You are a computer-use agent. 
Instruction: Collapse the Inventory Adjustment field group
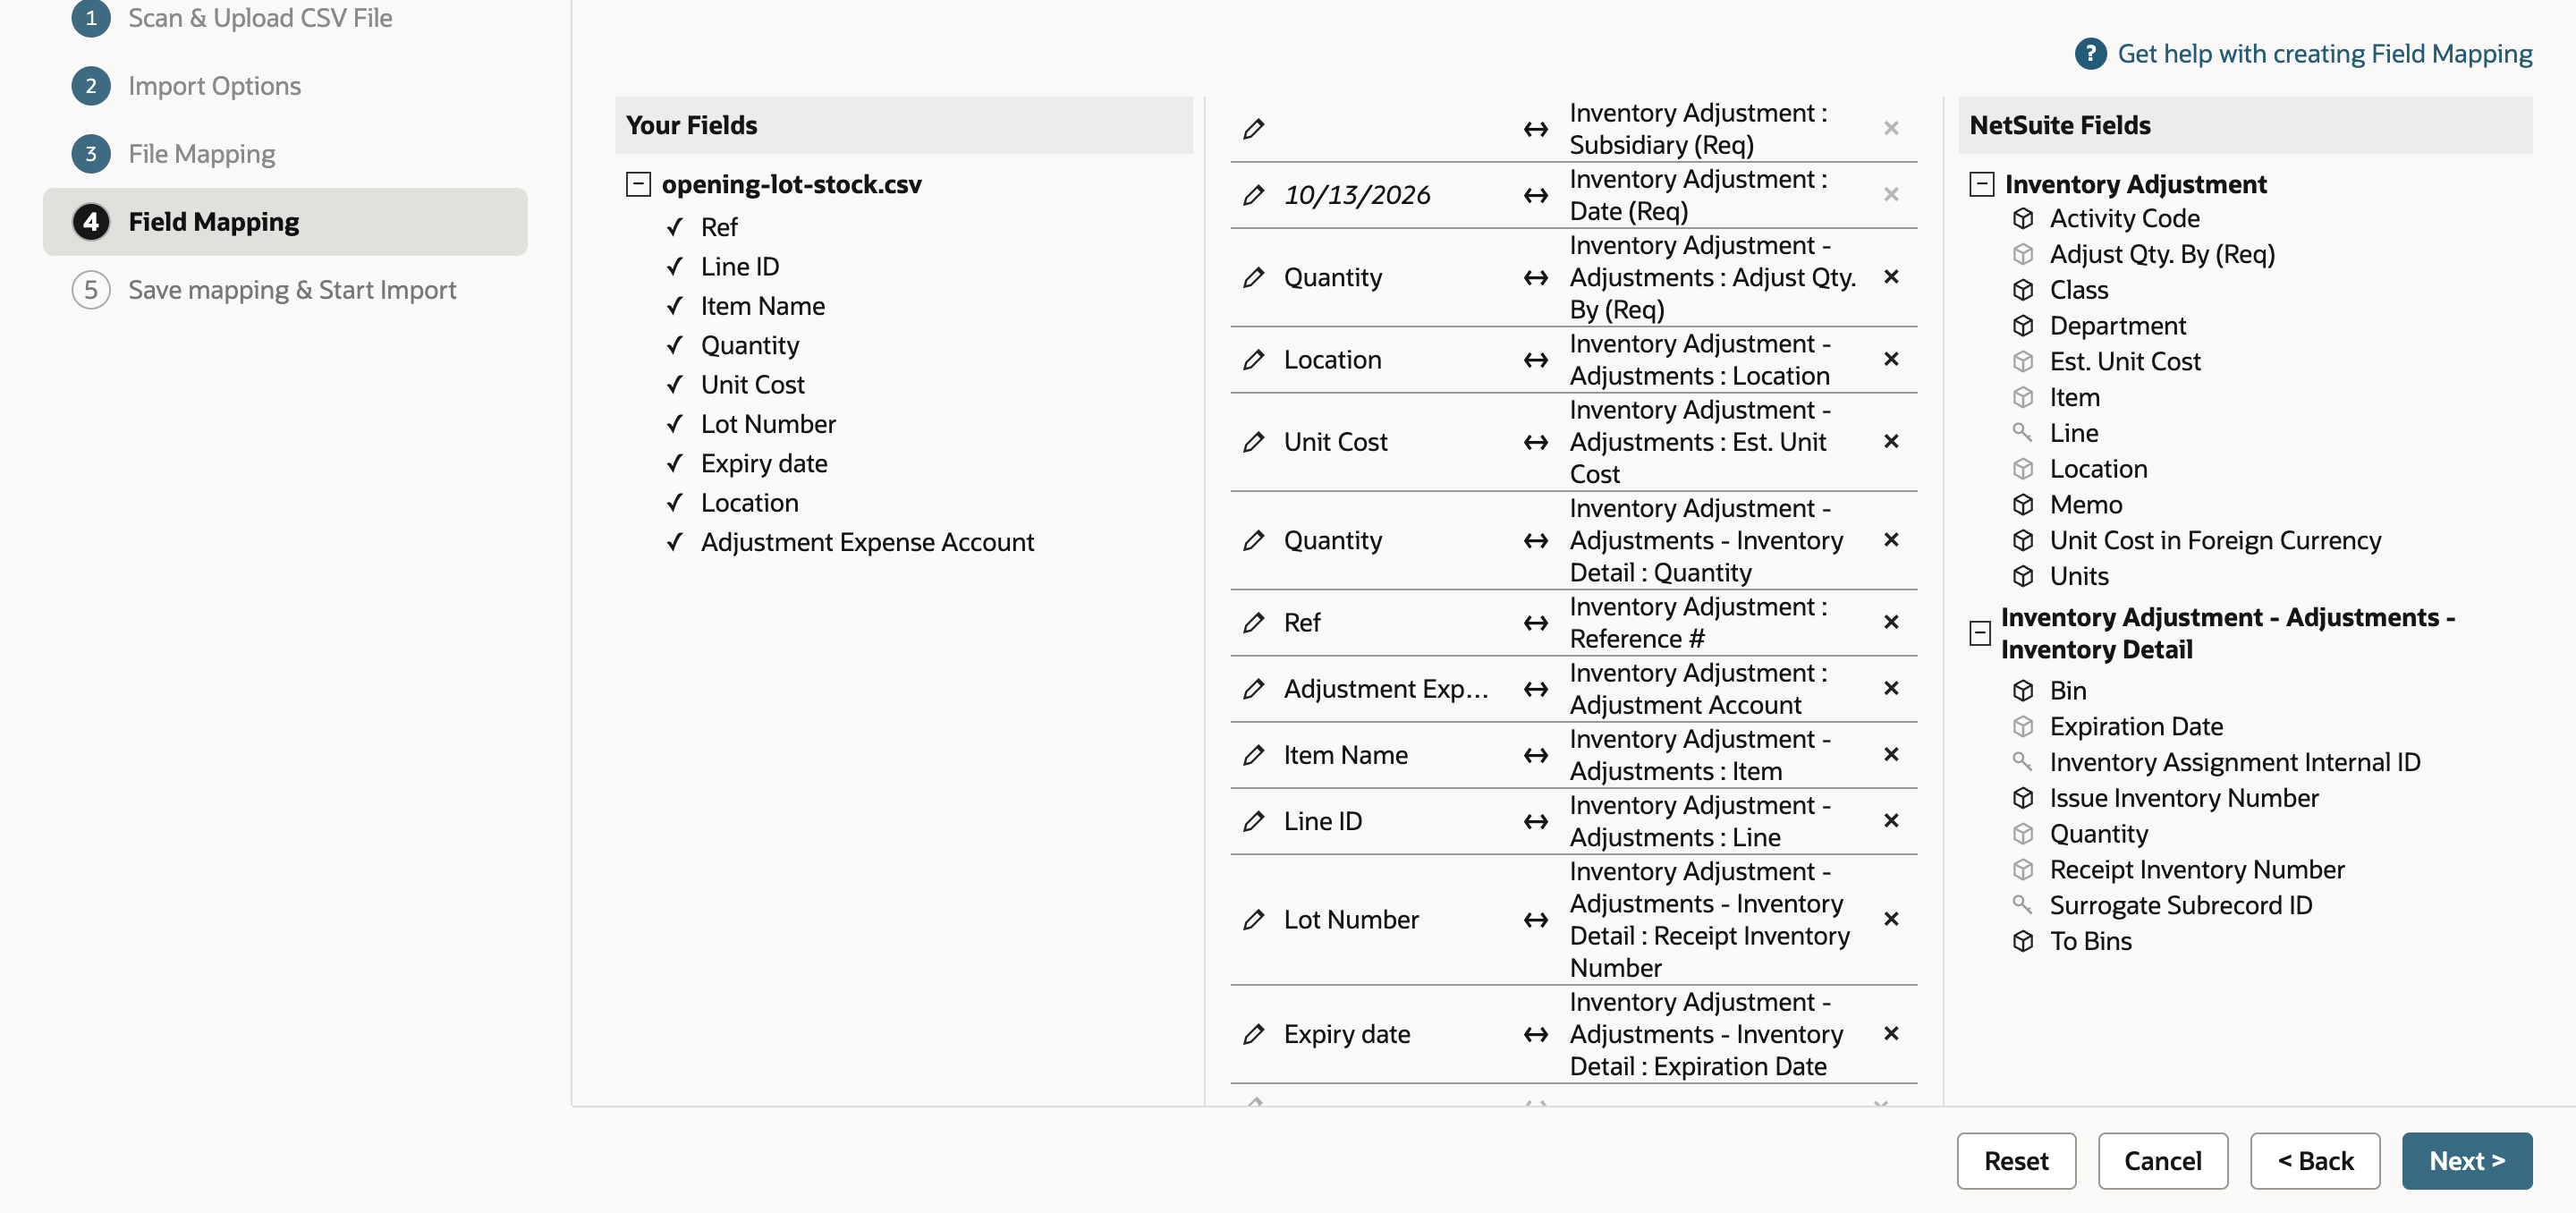click(1981, 184)
